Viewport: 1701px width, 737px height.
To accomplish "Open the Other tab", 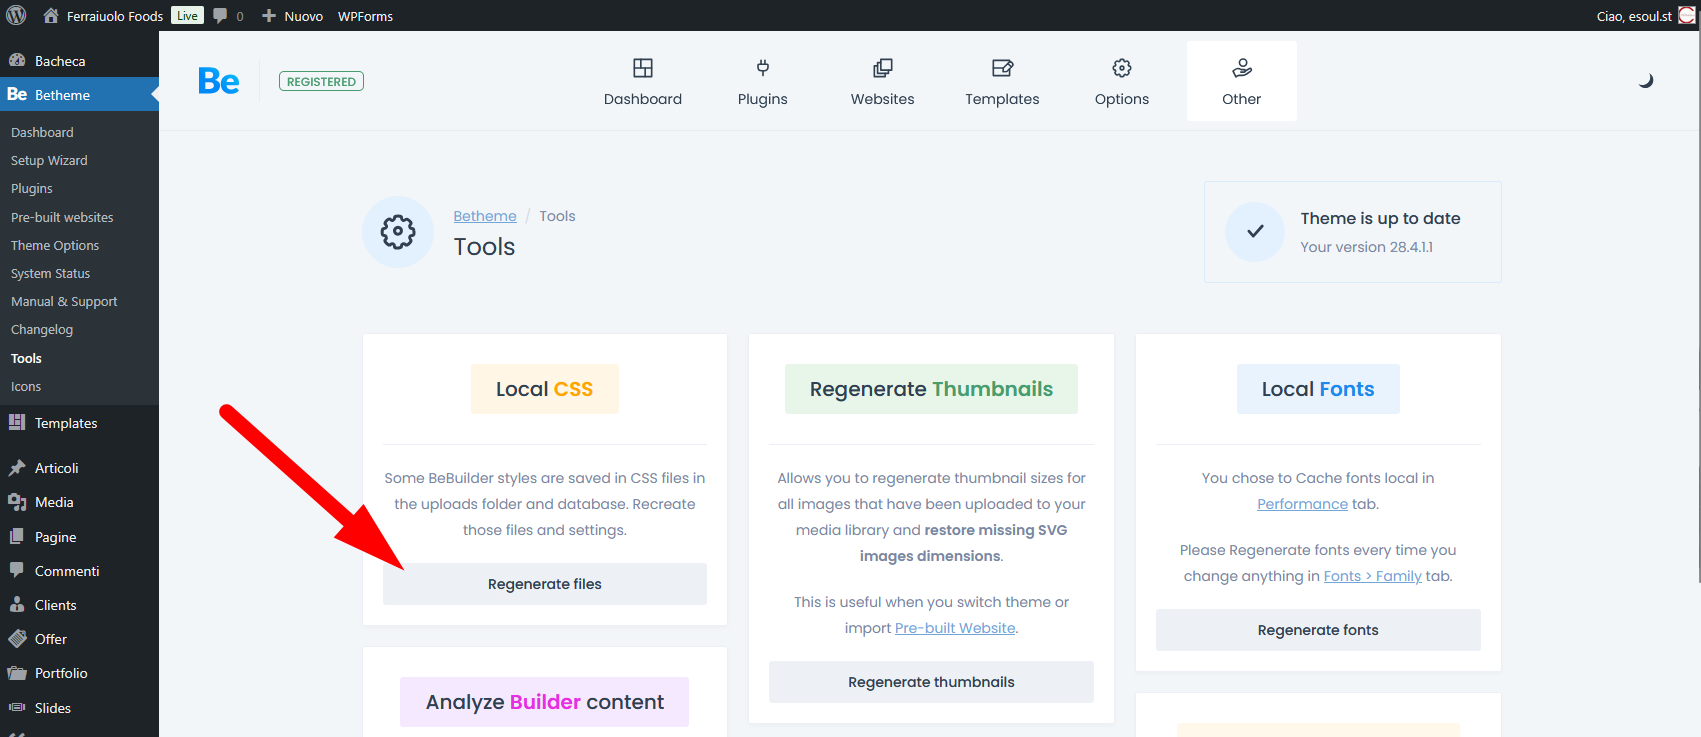I will 1242,81.
